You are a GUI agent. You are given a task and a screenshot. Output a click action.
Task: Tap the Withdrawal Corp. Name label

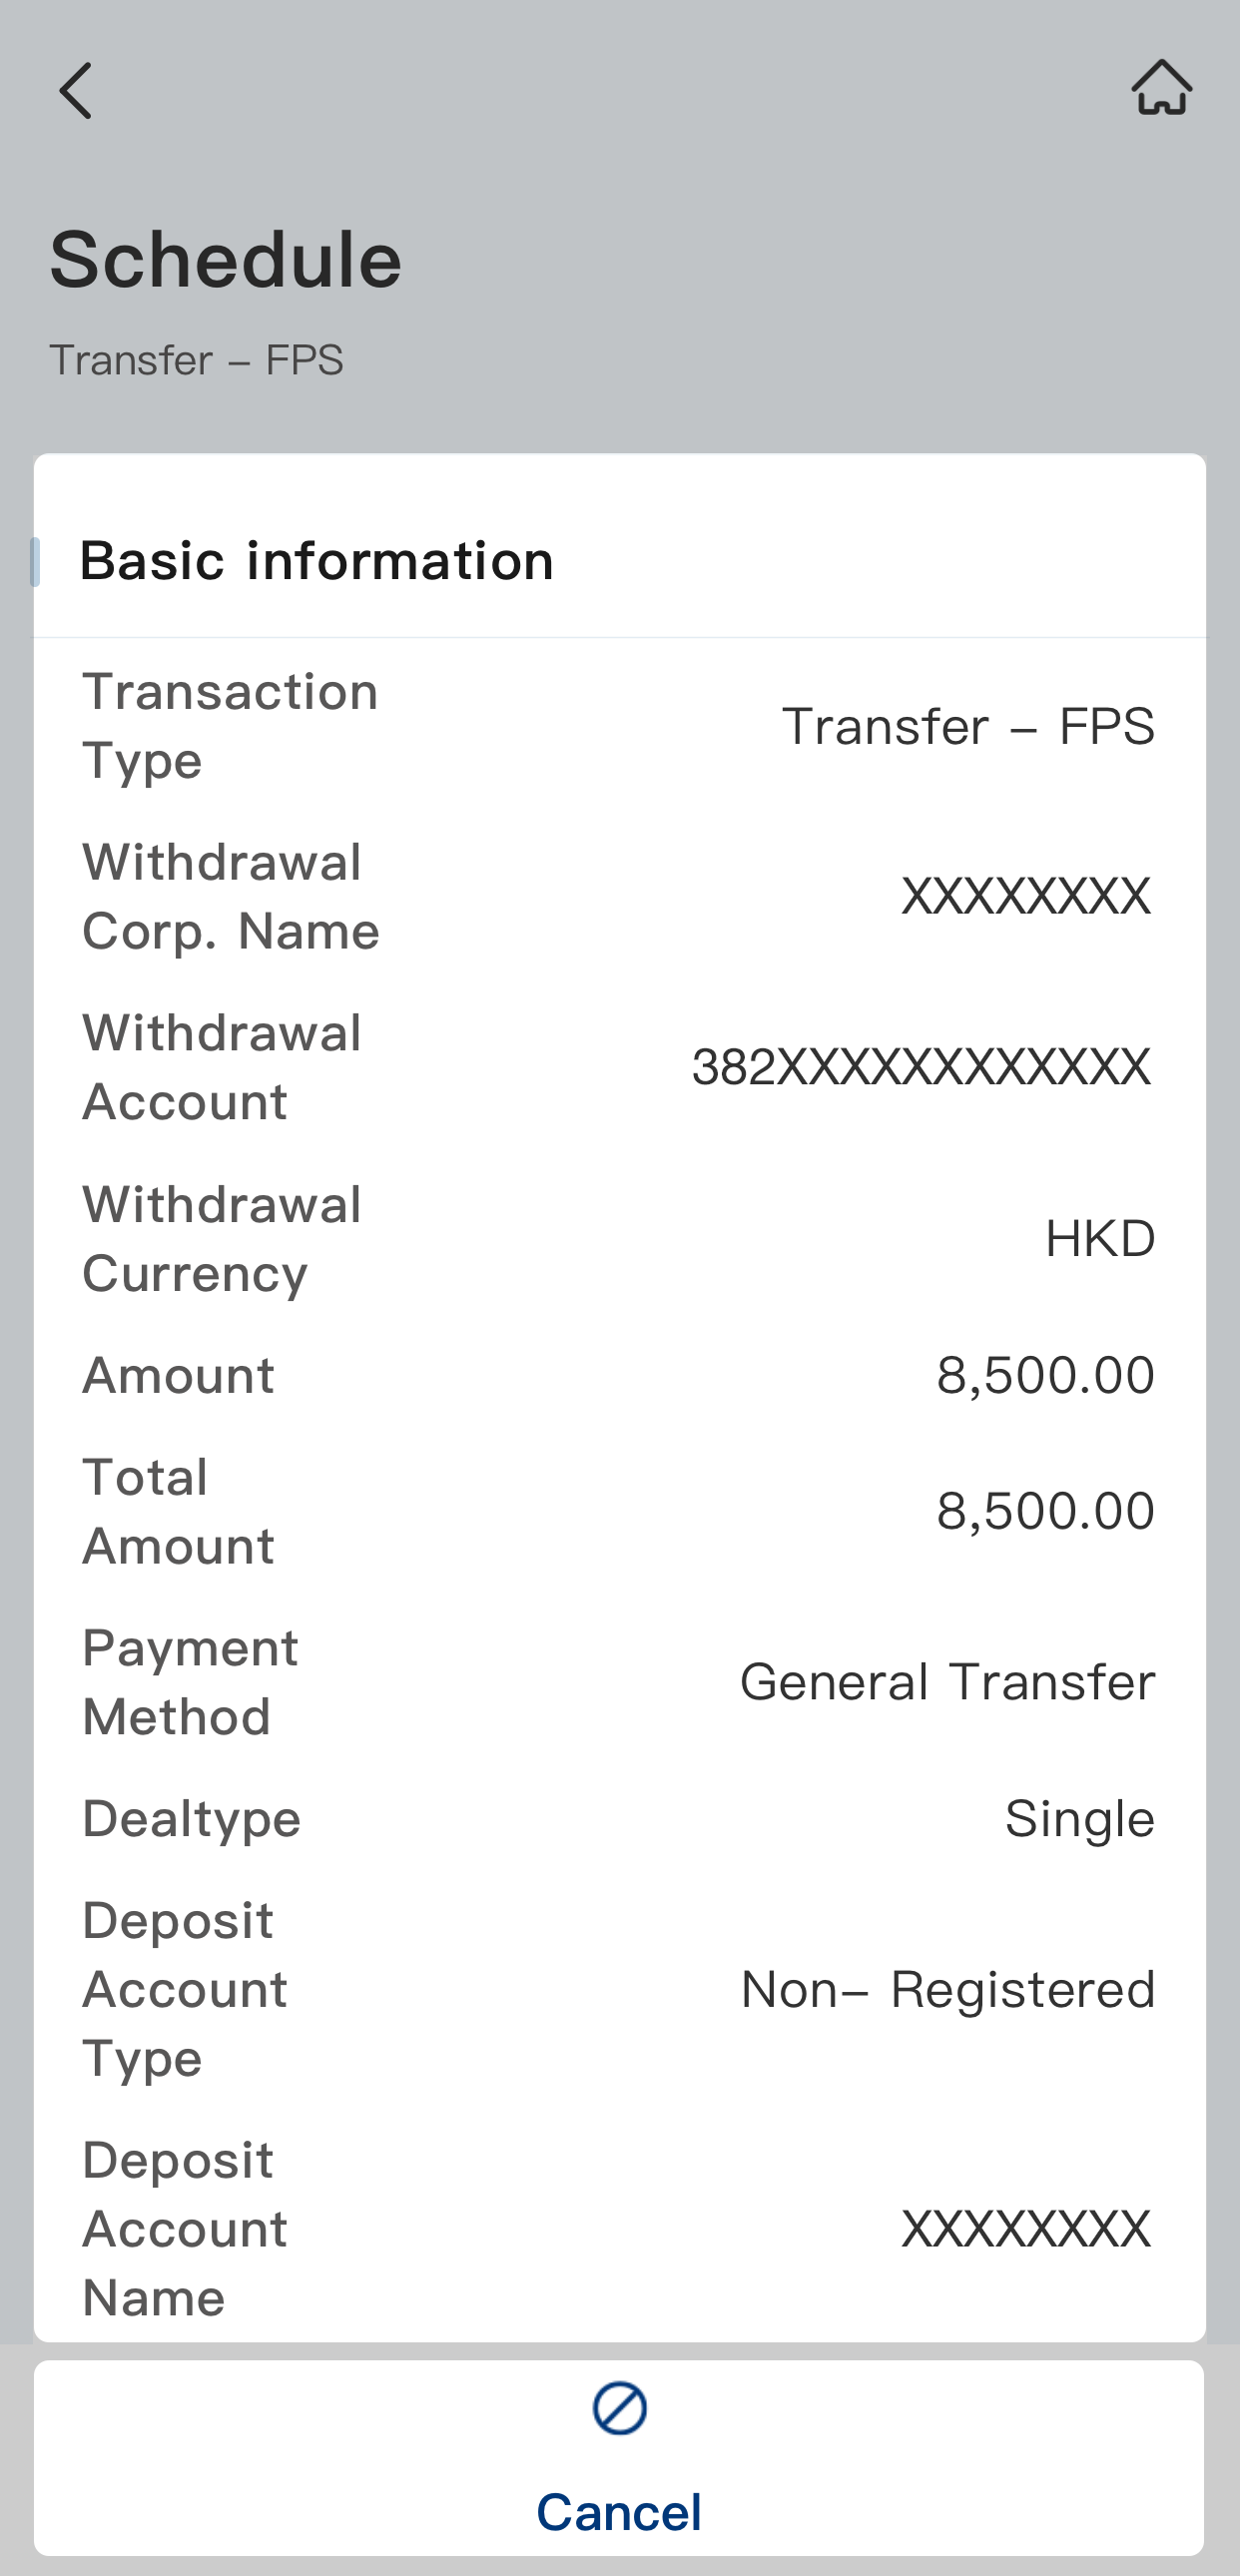point(231,896)
